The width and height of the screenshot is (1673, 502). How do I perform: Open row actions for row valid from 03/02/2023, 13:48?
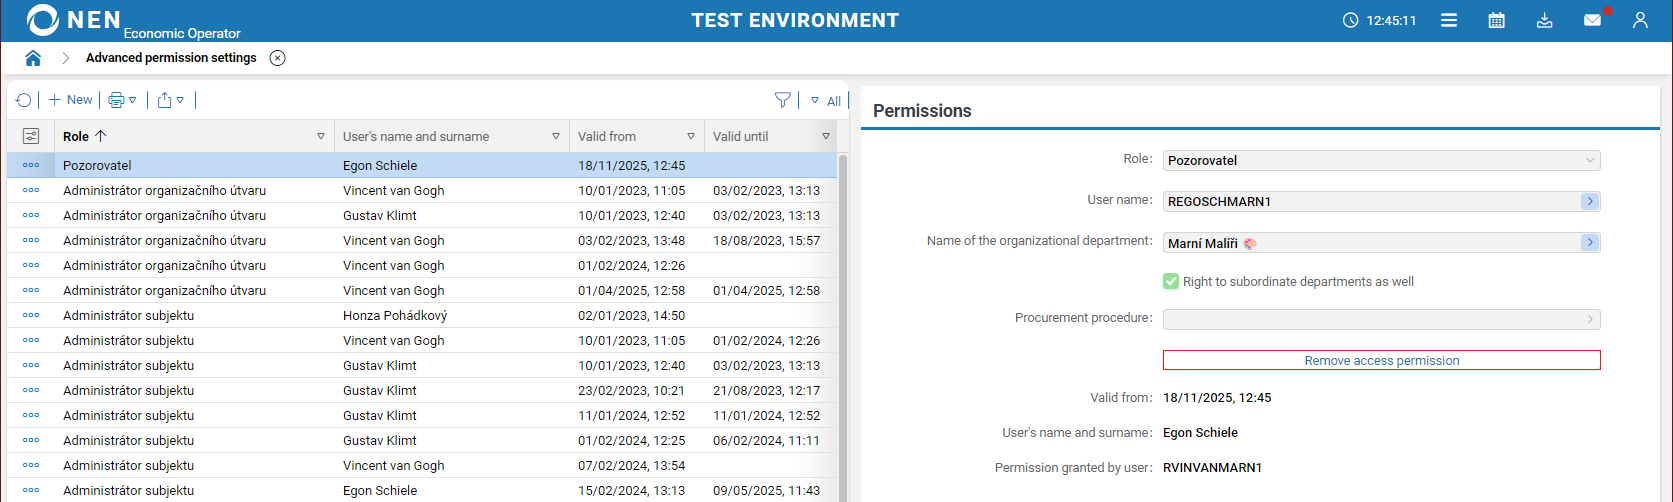pos(31,240)
